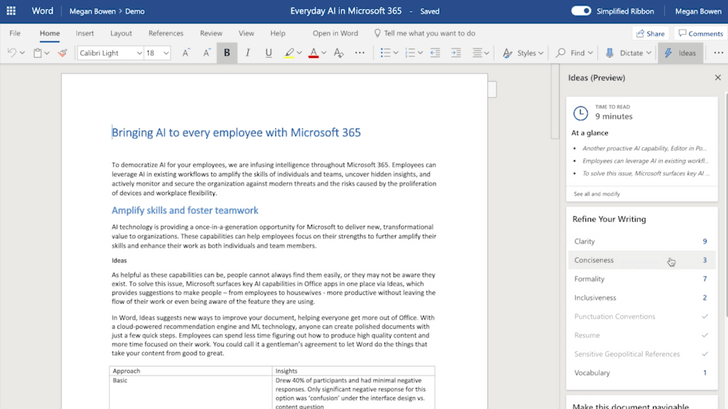Switch to the Layout tab
The image size is (728, 409).
(121, 33)
